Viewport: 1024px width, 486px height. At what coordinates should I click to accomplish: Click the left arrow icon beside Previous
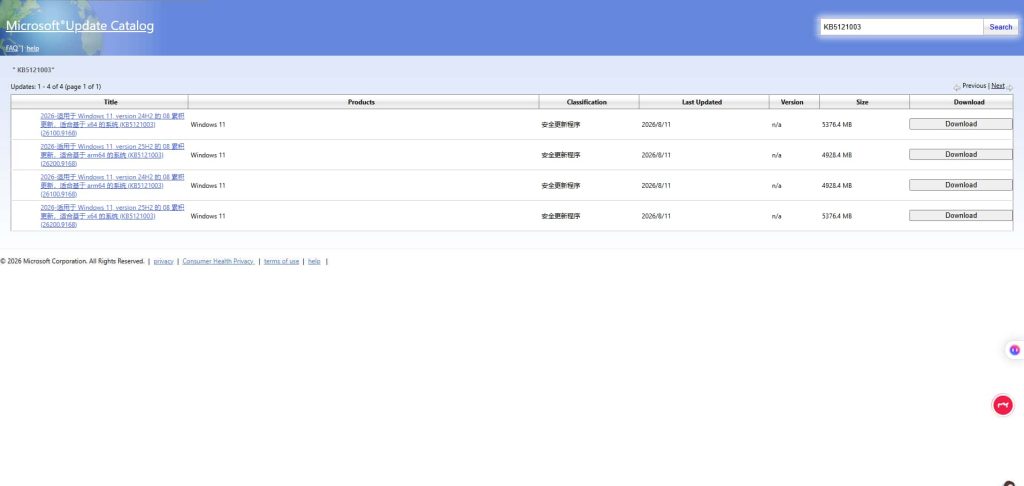click(957, 87)
